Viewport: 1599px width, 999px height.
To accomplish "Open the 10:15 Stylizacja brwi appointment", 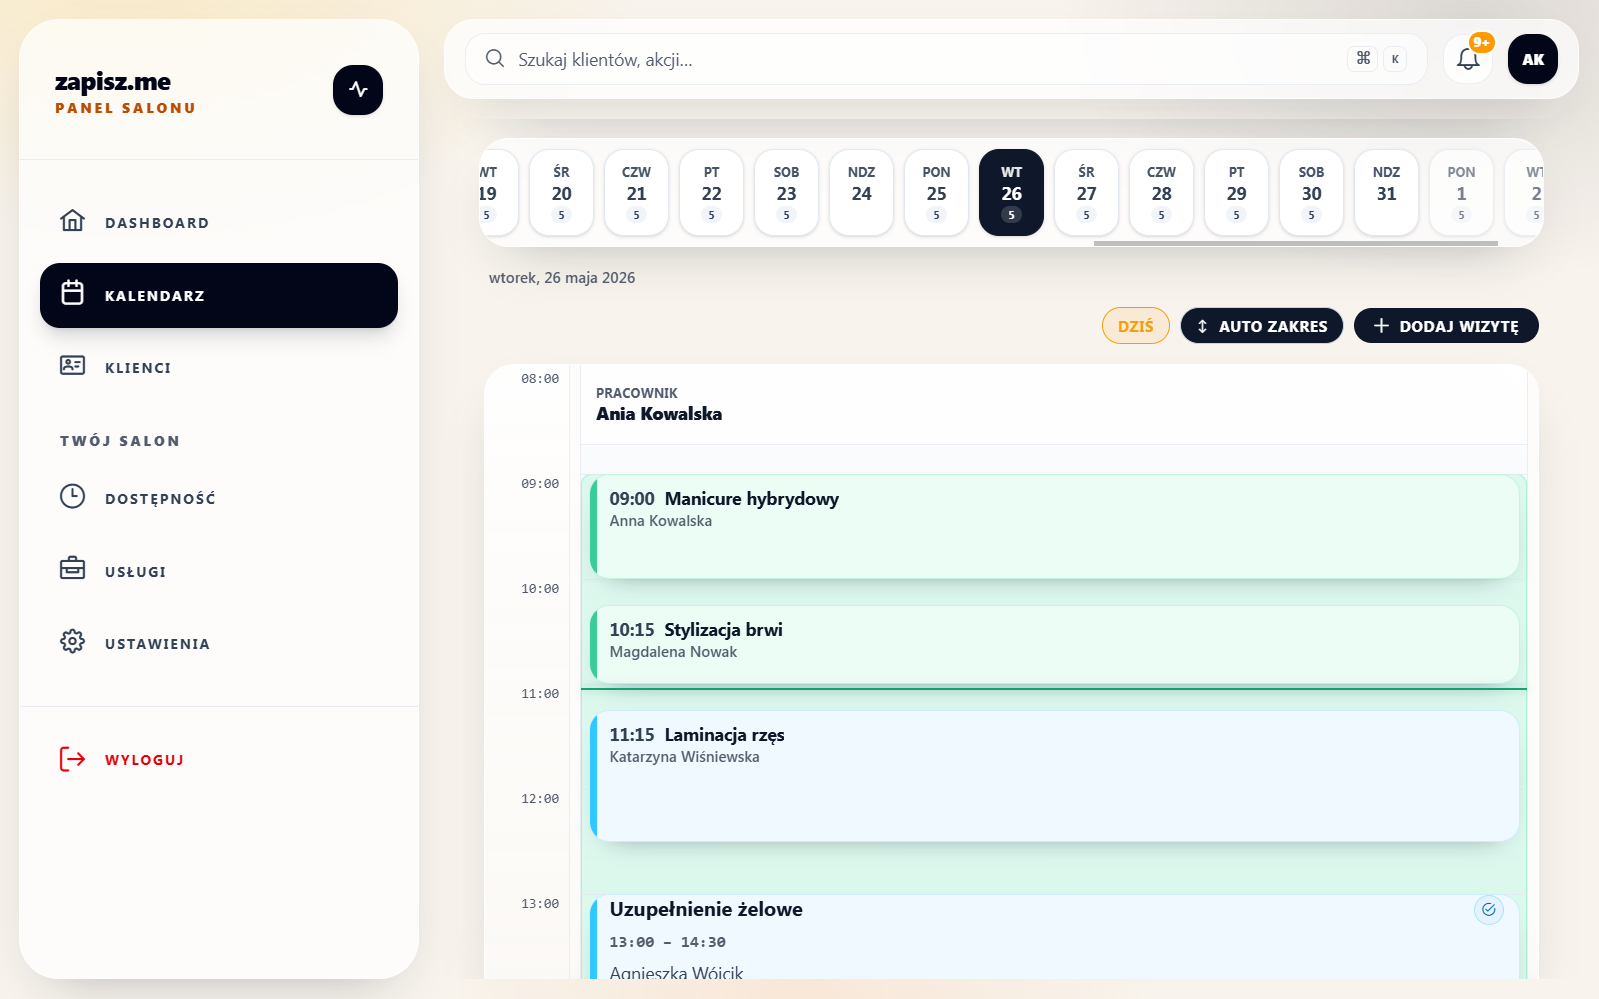I will pos(1055,645).
